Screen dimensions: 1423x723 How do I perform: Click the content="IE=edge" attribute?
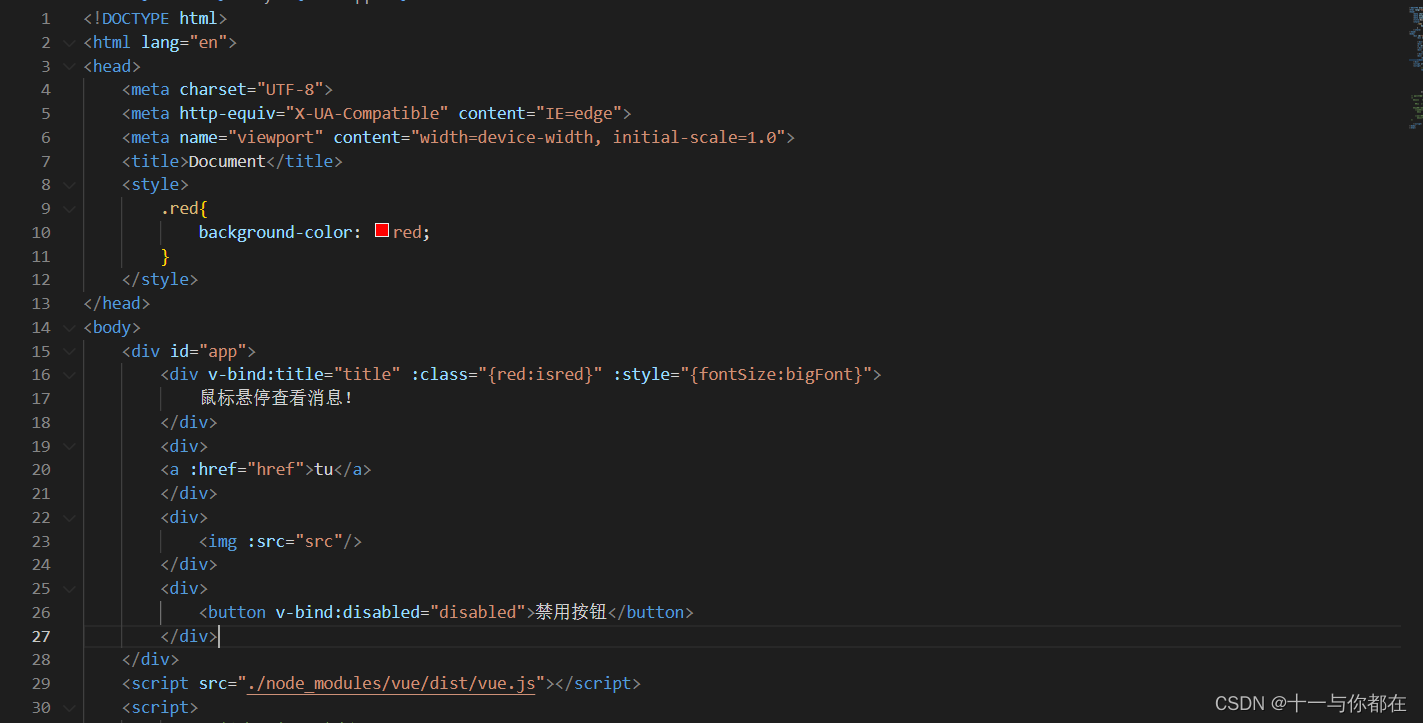540,114
